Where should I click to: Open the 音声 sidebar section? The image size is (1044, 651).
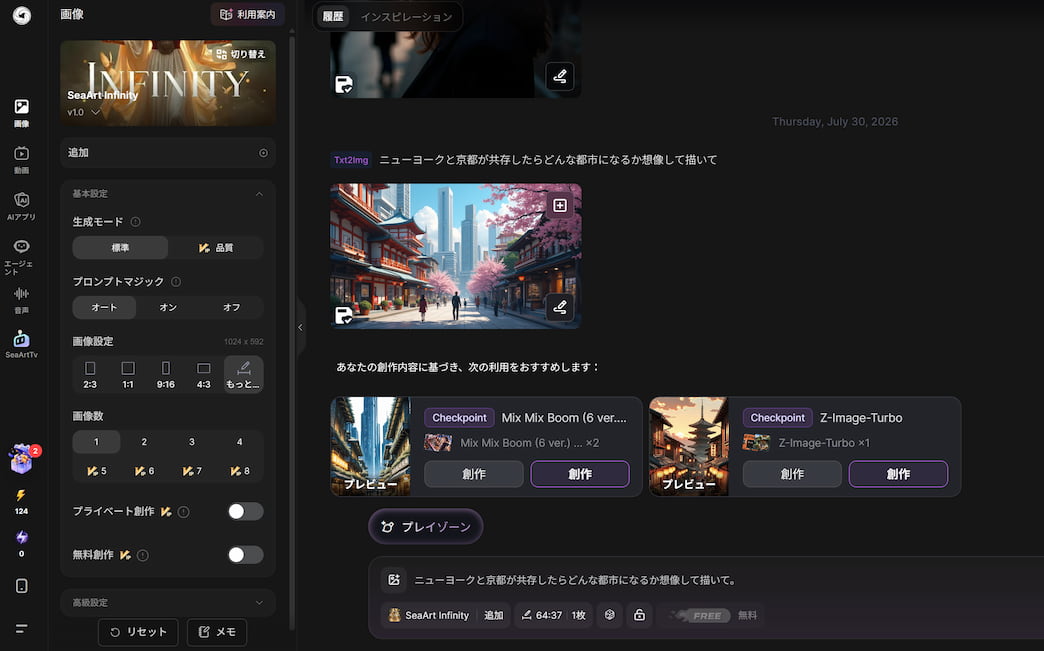[x=21, y=300]
